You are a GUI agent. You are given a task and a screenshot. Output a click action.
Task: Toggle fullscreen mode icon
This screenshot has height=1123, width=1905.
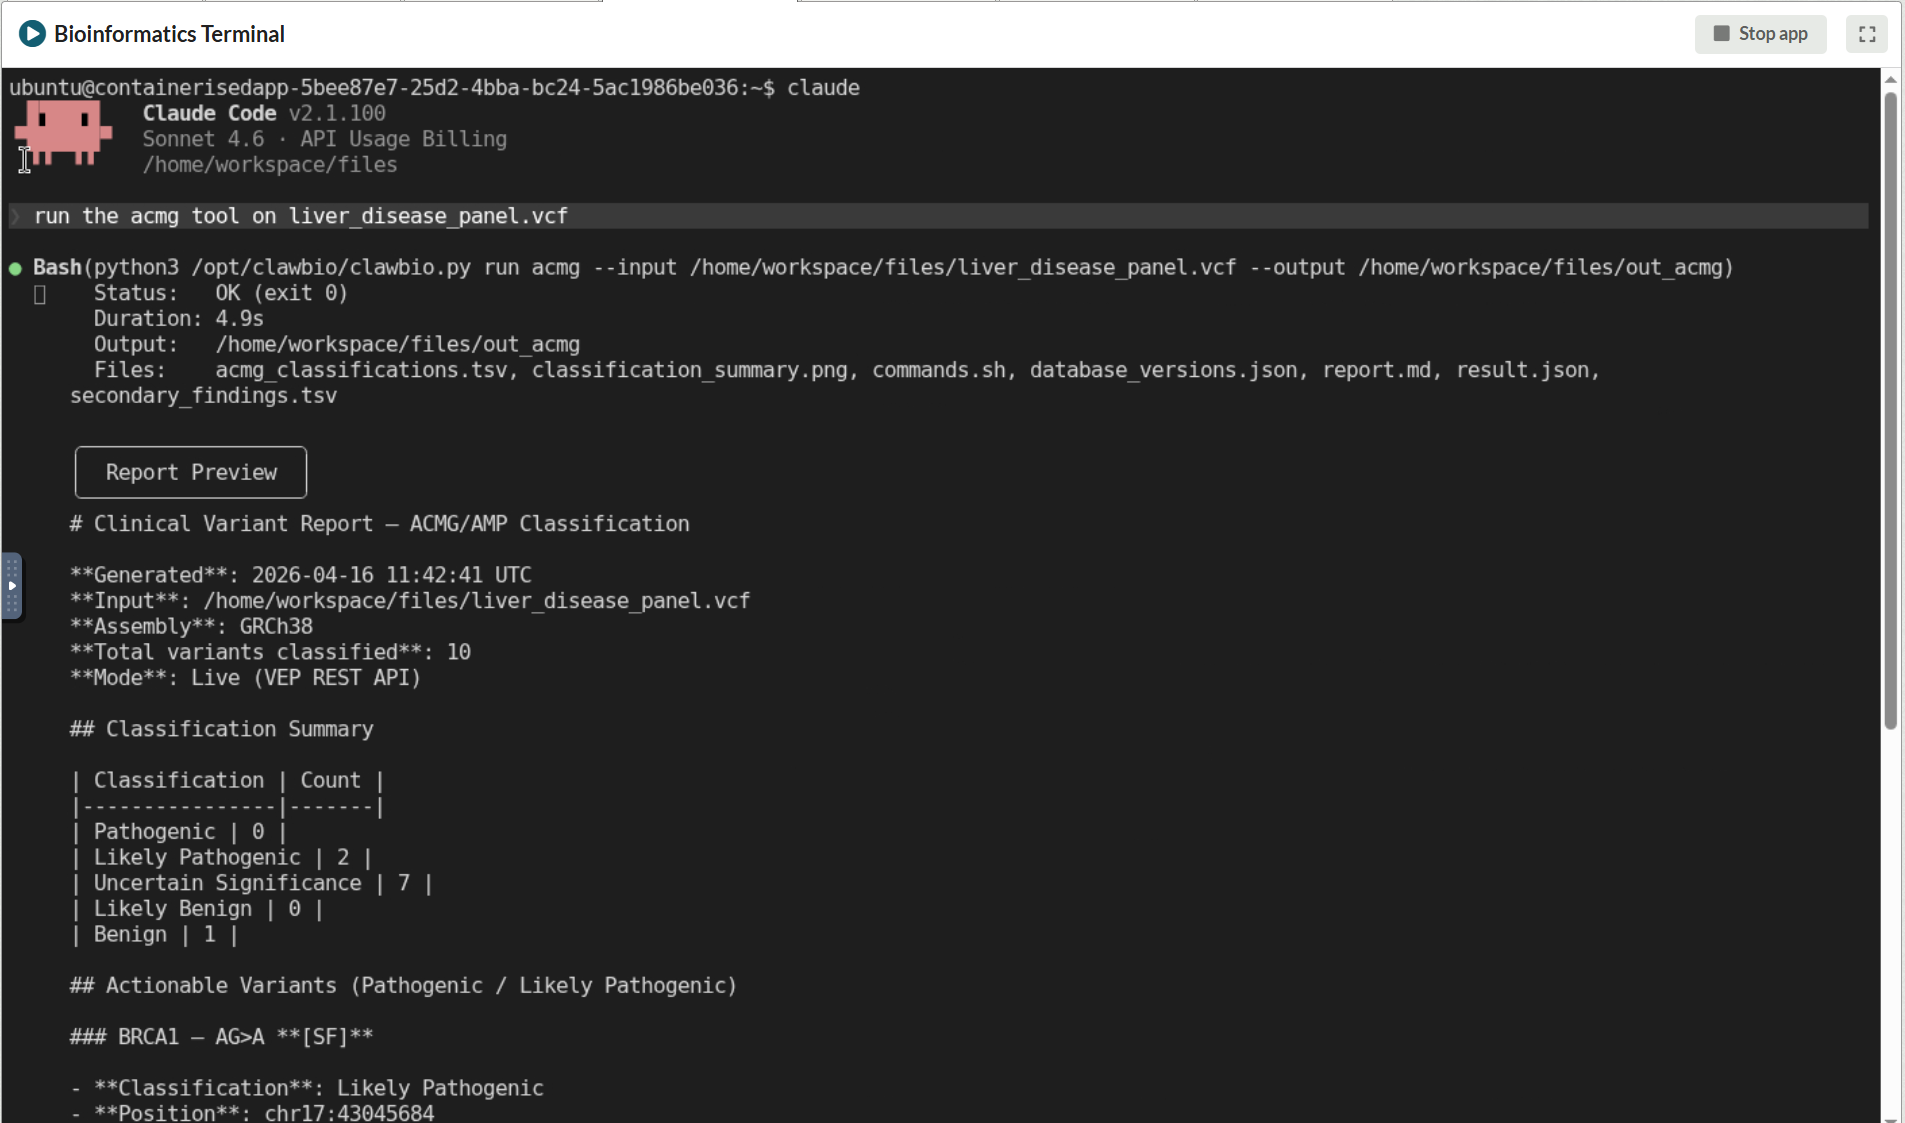pos(1866,34)
